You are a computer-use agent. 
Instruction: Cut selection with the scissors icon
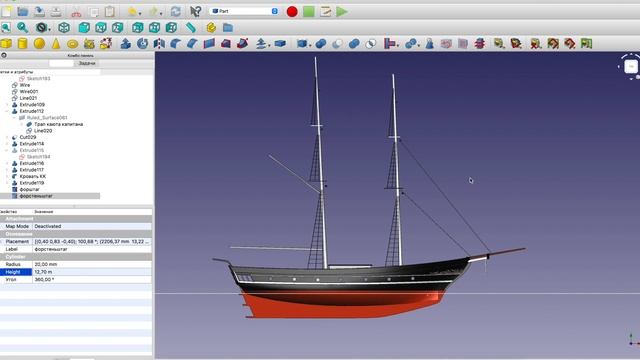[x=76, y=12]
